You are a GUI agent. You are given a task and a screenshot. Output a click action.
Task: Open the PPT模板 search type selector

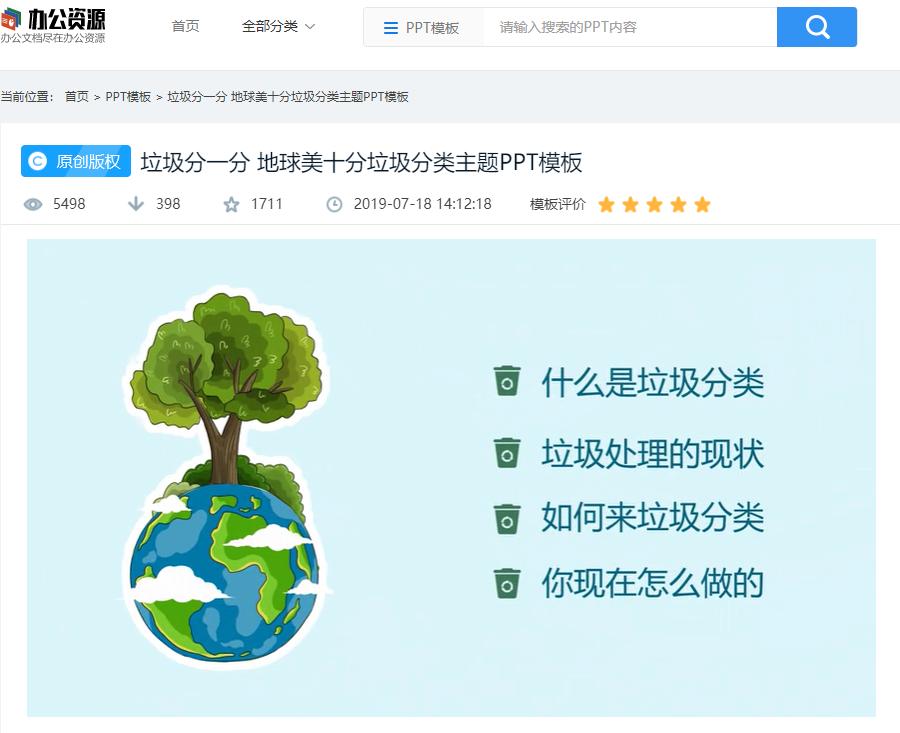click(x=424, y=27)
